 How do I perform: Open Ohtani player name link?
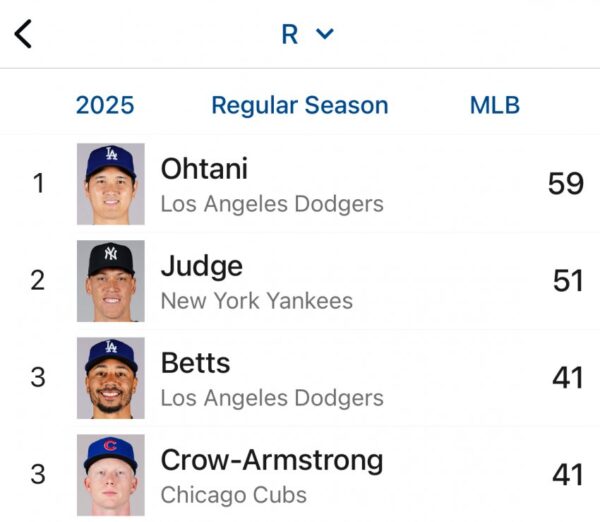204,169
